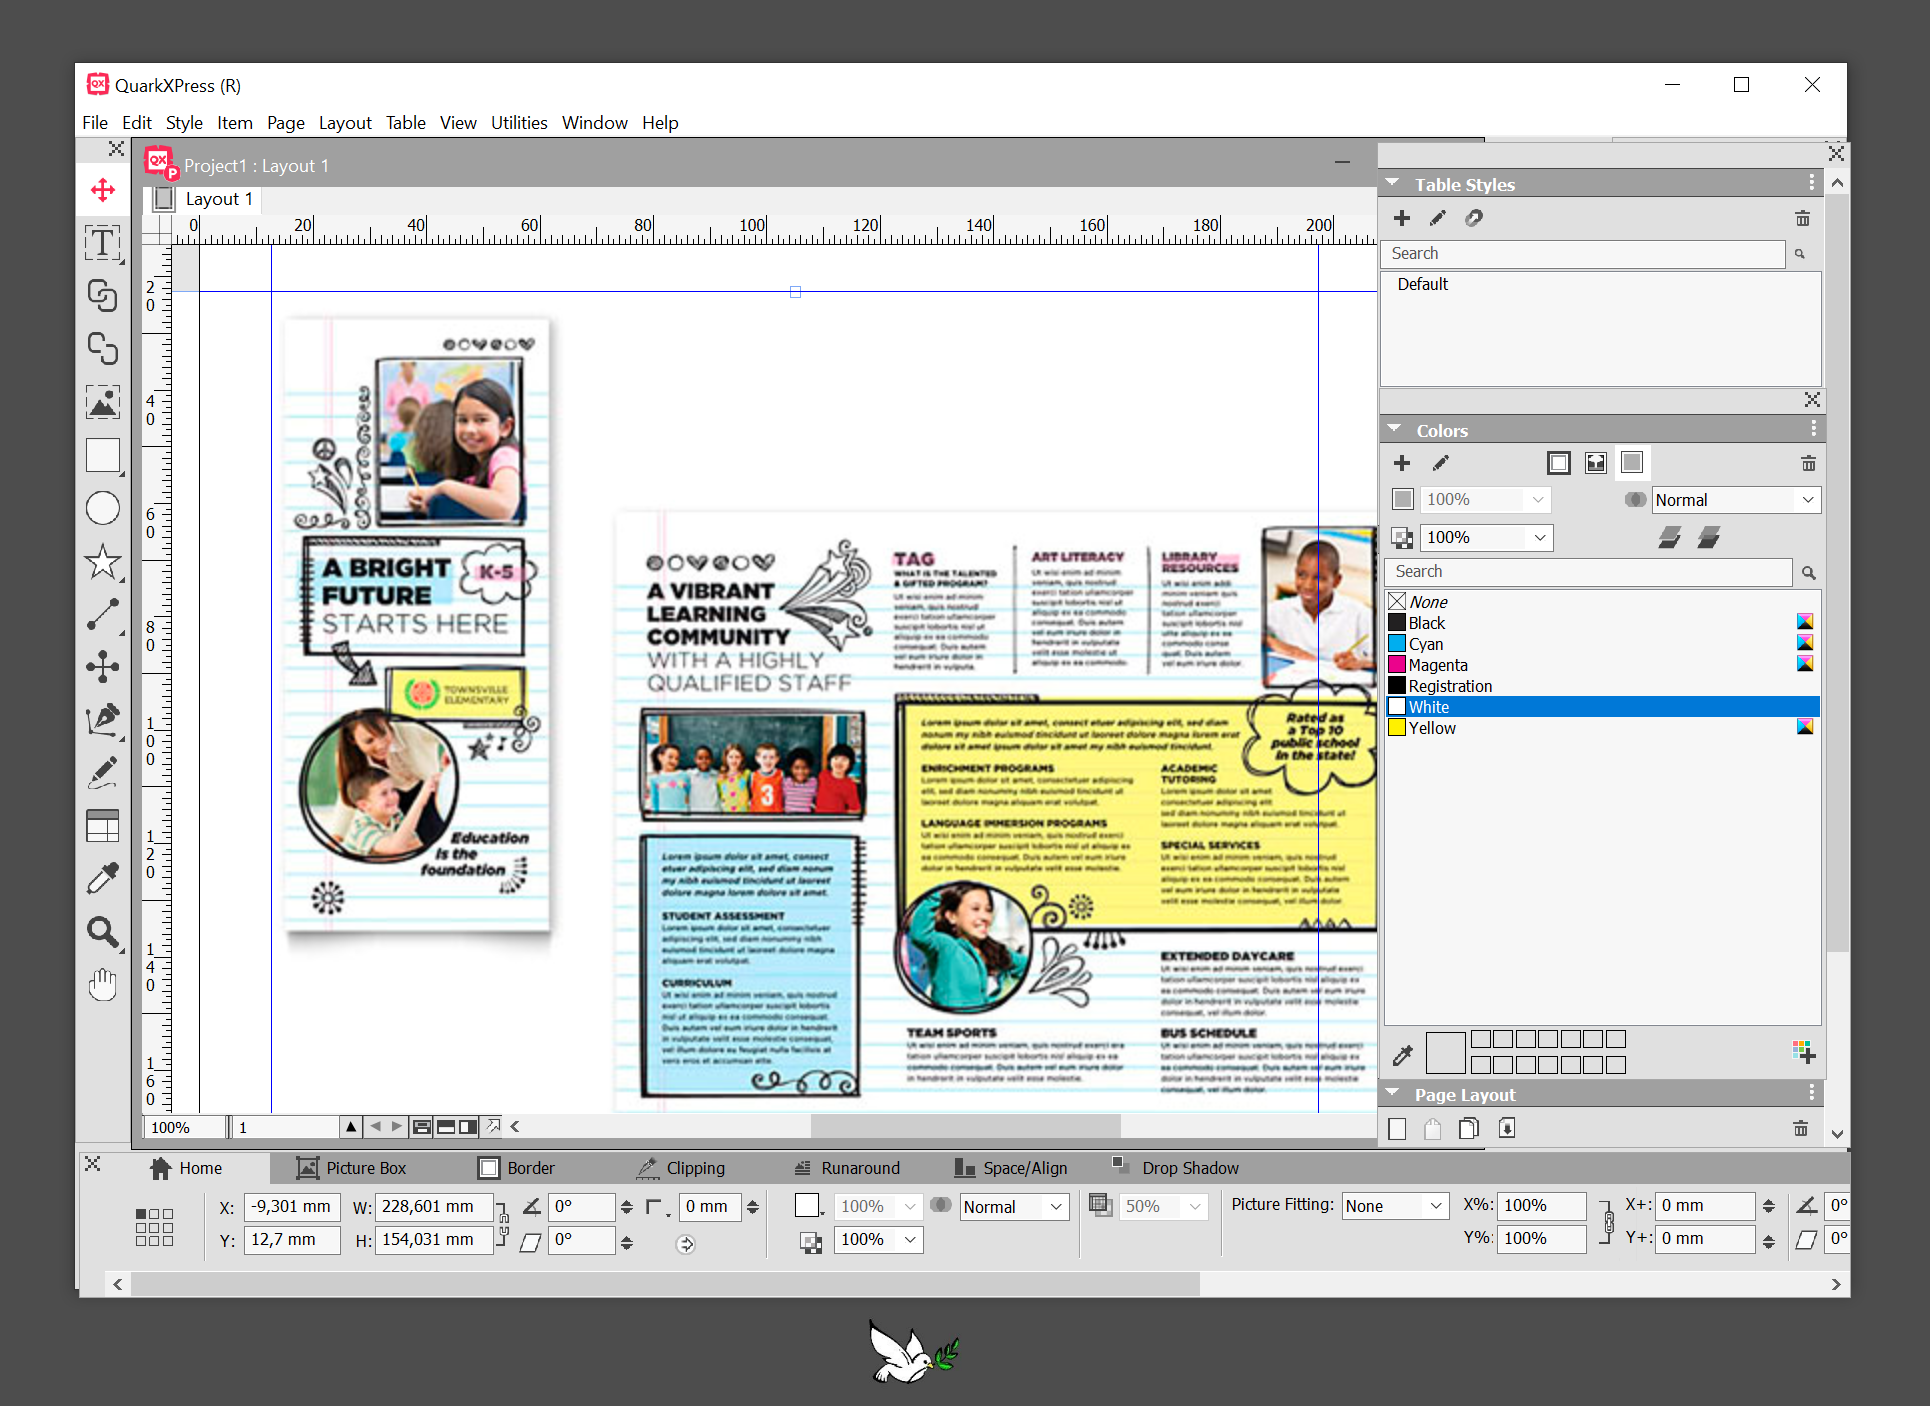Delete page using Page Layout trash

click(x=1800, y=1128)
